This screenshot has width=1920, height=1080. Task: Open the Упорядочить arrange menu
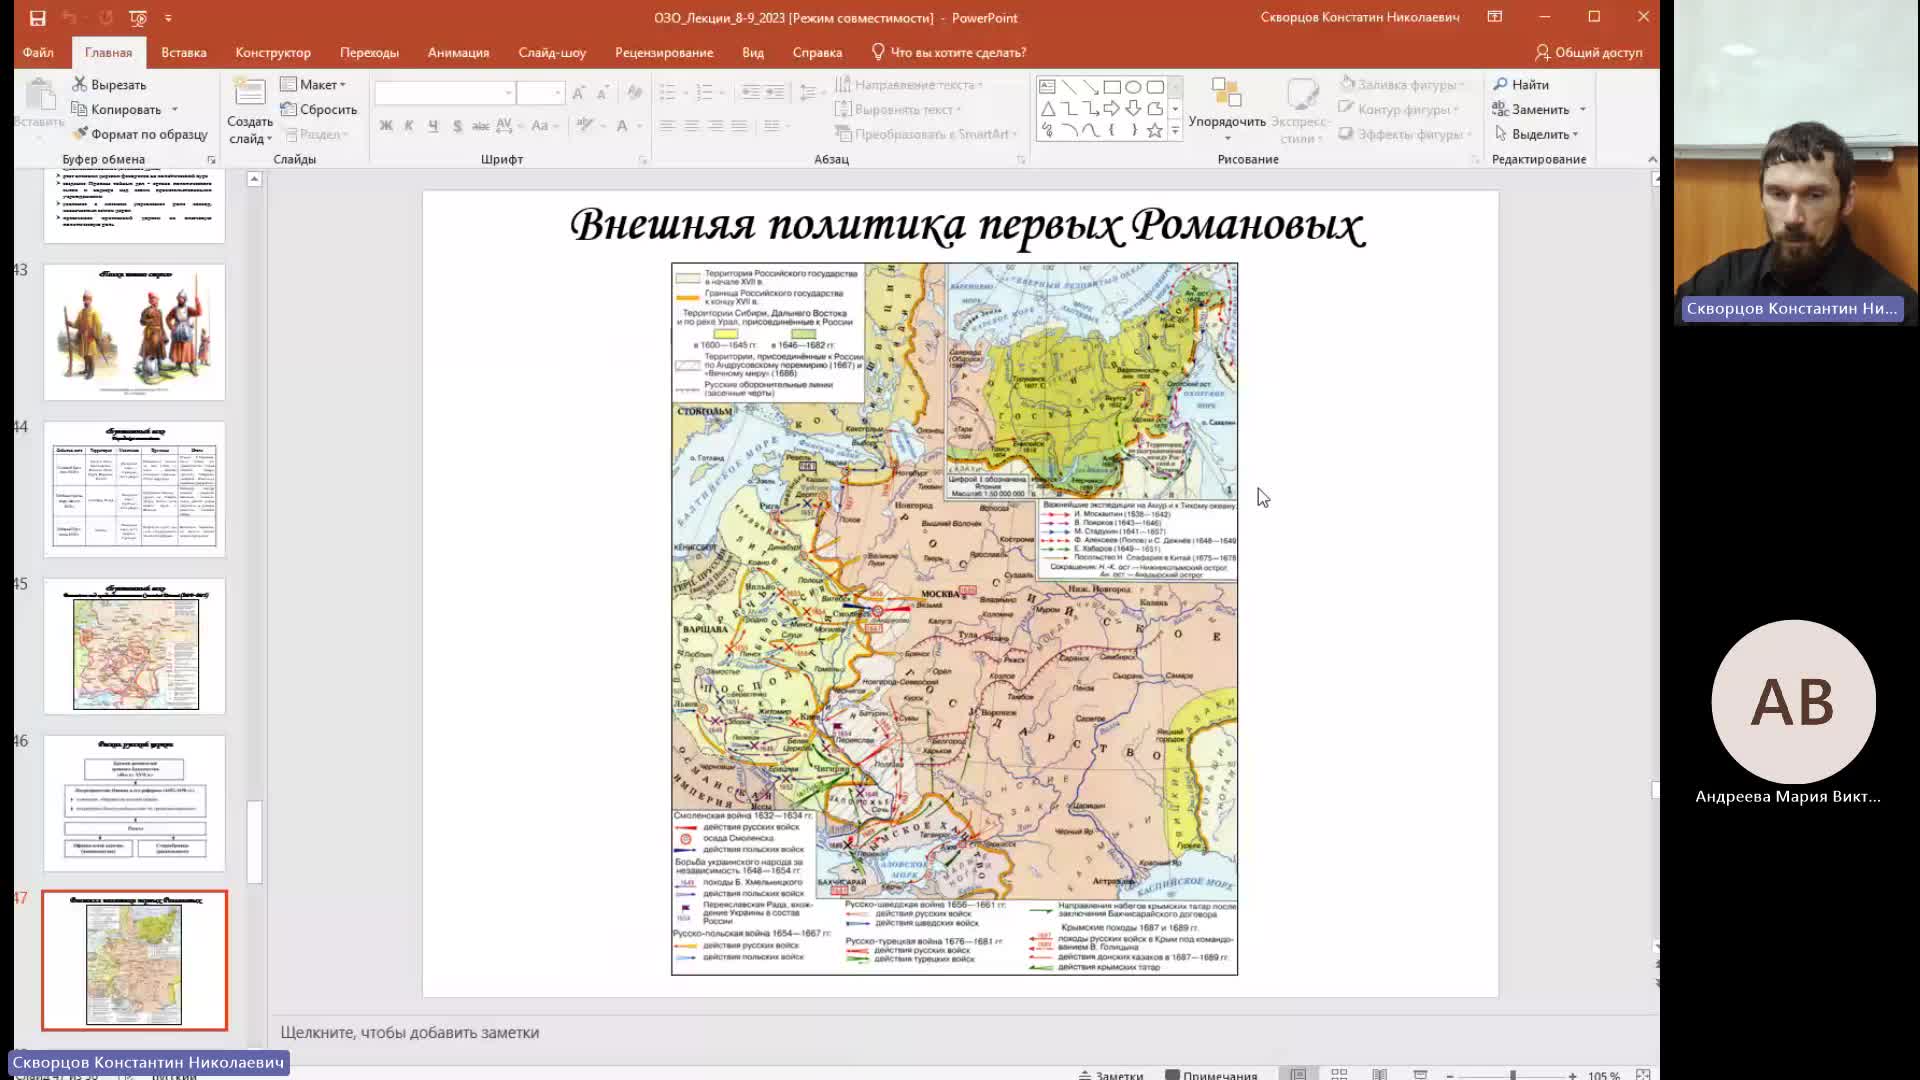coord(1227,110)
